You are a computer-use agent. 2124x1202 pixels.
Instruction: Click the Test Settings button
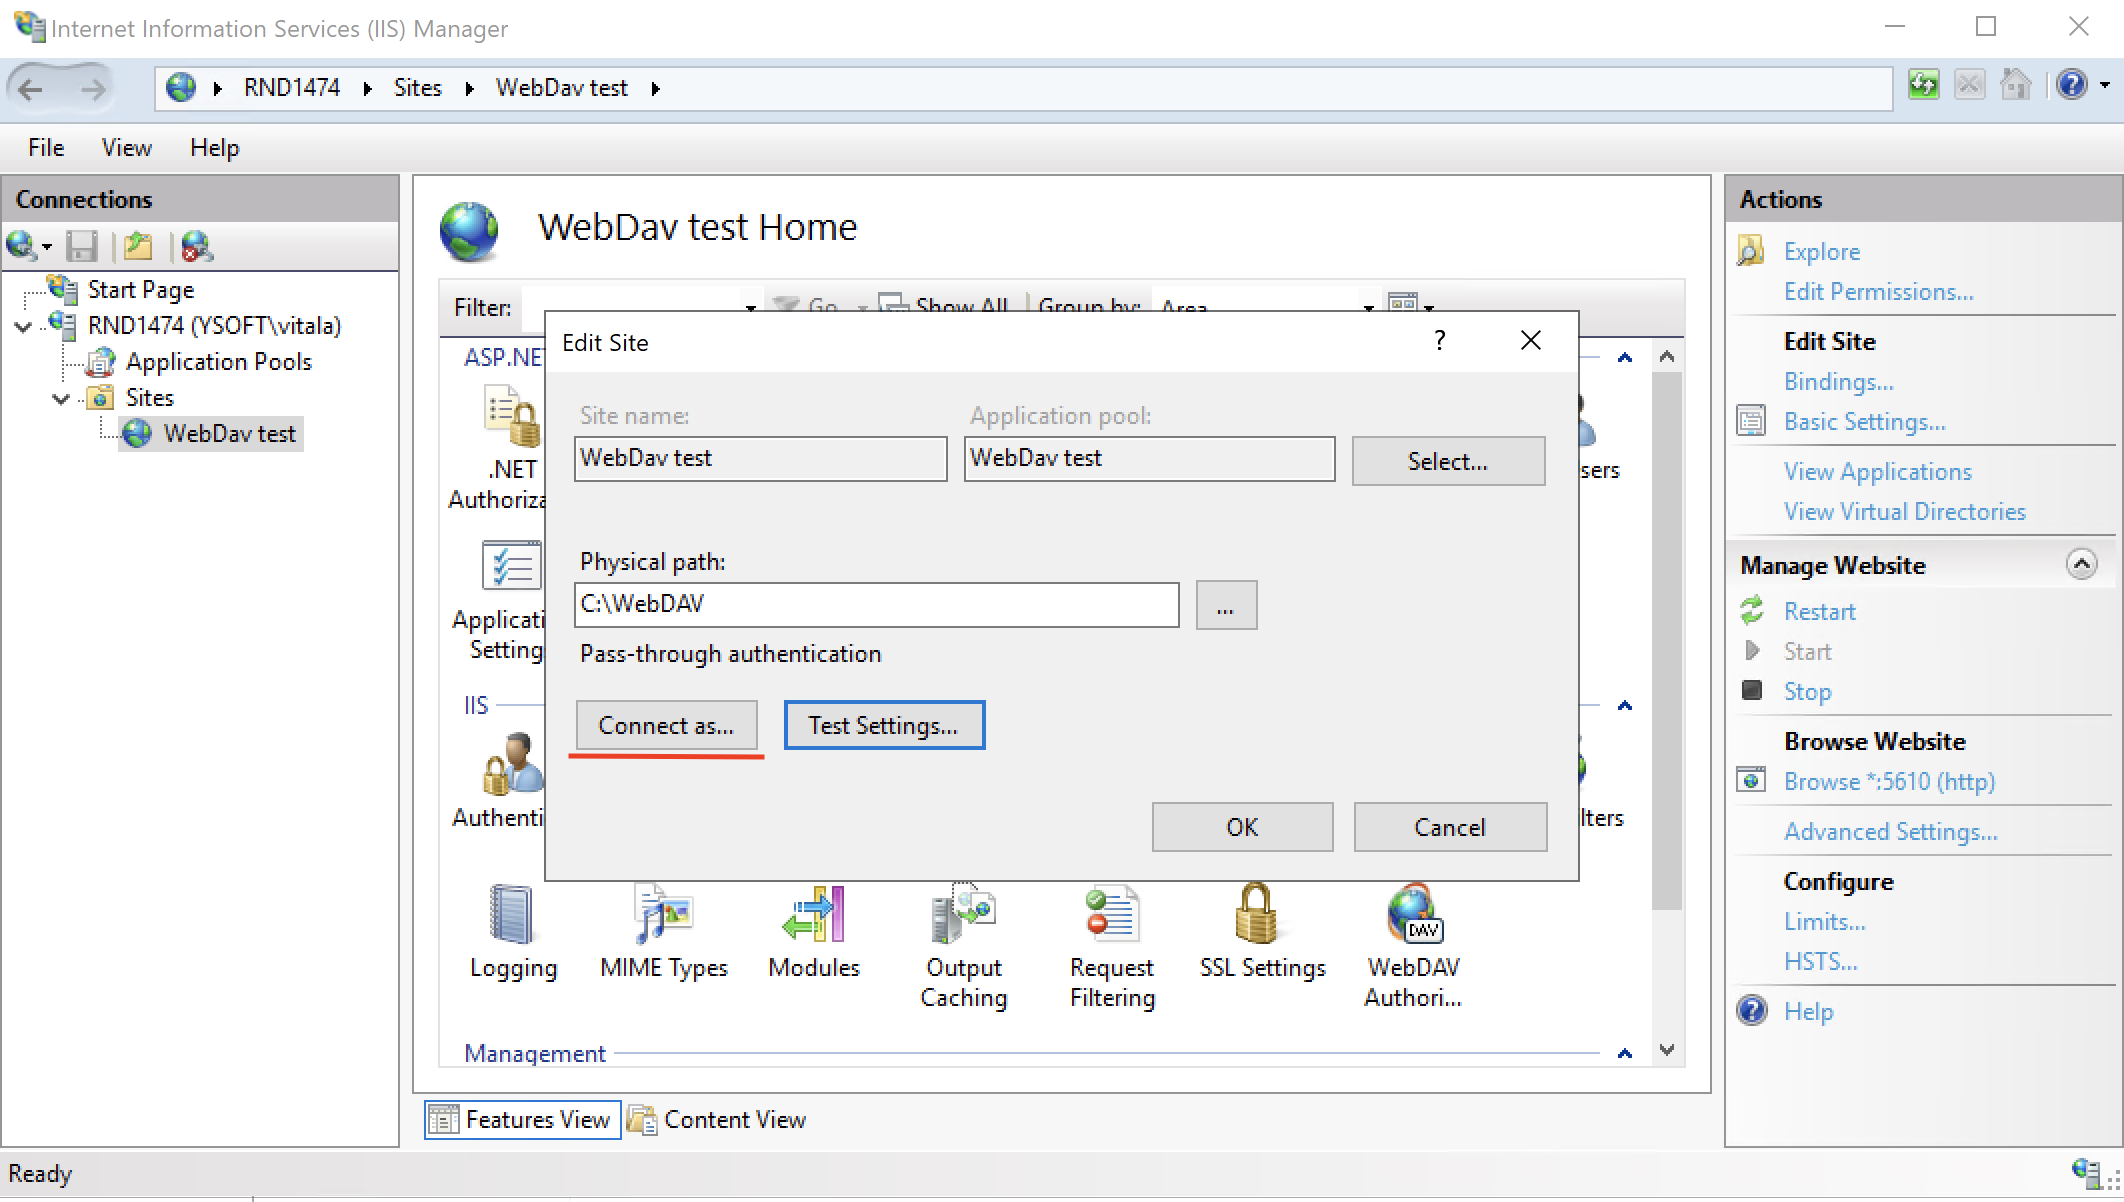(883, 725)
